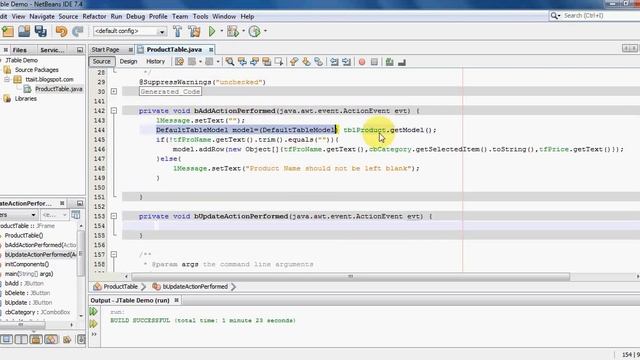Click the Redo arrow icon
The image size is (640, 360).
click(x=78, y=31)
